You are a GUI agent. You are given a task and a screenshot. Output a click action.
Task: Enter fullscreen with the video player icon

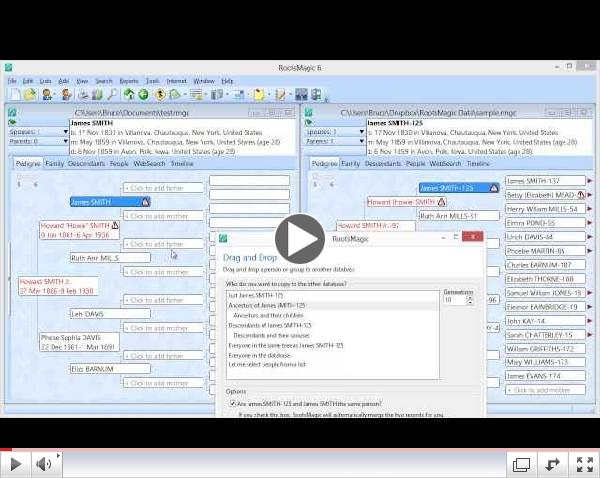point(584,464)
